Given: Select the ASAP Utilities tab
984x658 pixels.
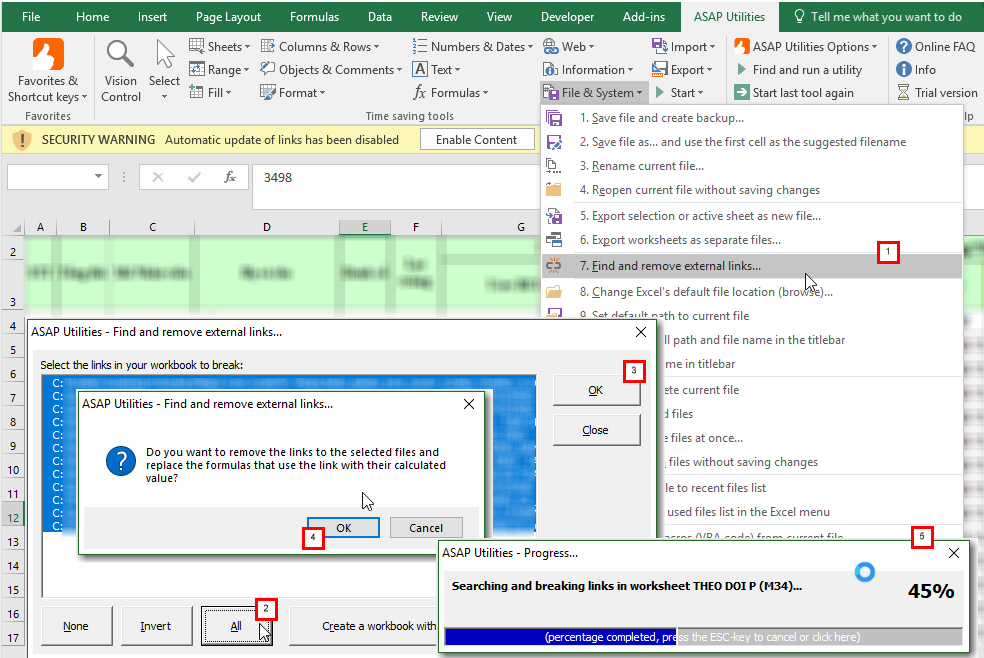Looking at the screenshot, I should click(729, 17).
